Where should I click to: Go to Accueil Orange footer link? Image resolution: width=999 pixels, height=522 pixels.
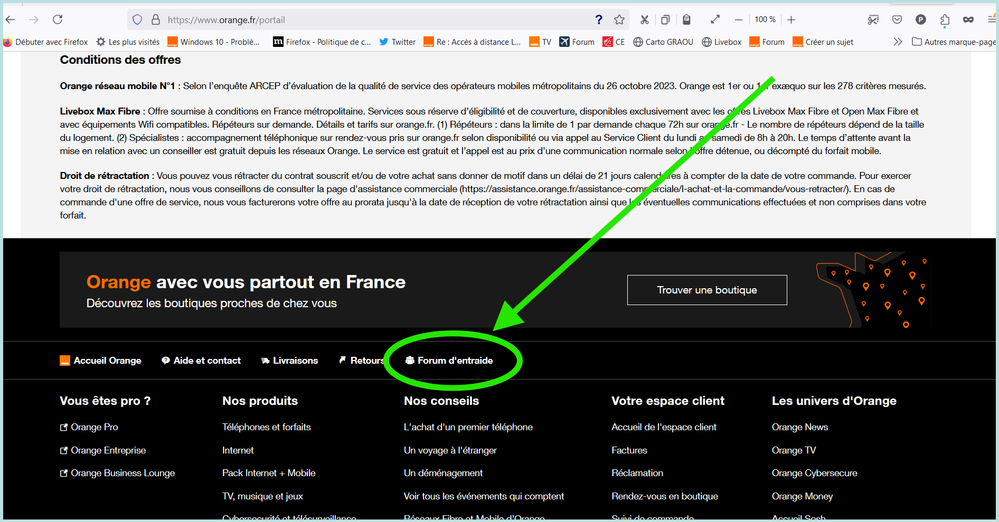[101, 361]
